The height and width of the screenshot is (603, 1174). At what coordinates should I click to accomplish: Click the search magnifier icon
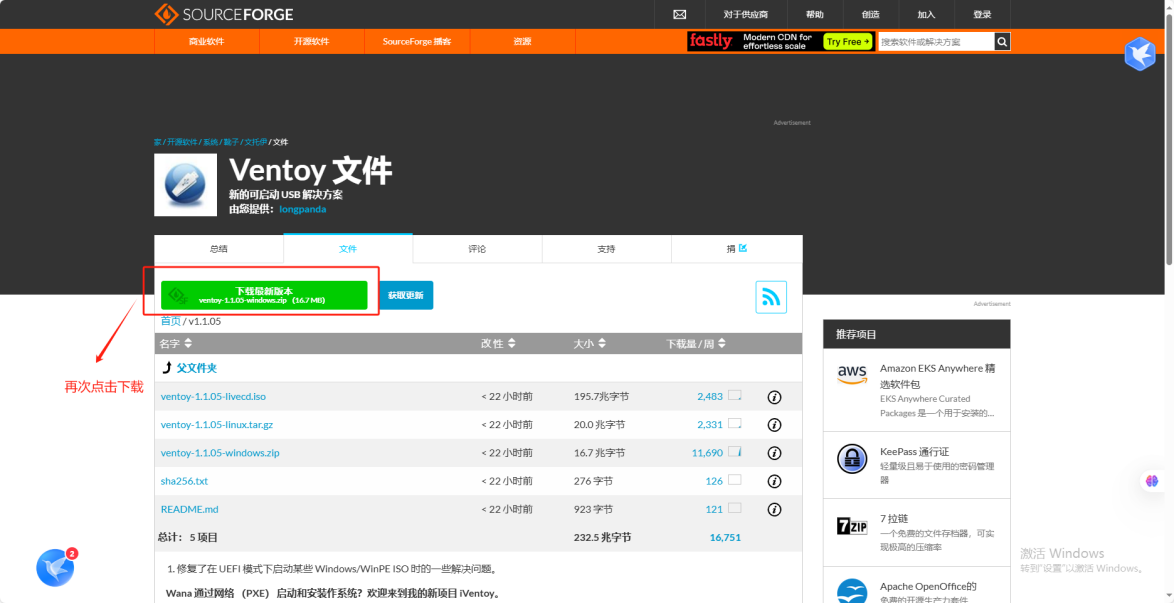click(1002, 42)
